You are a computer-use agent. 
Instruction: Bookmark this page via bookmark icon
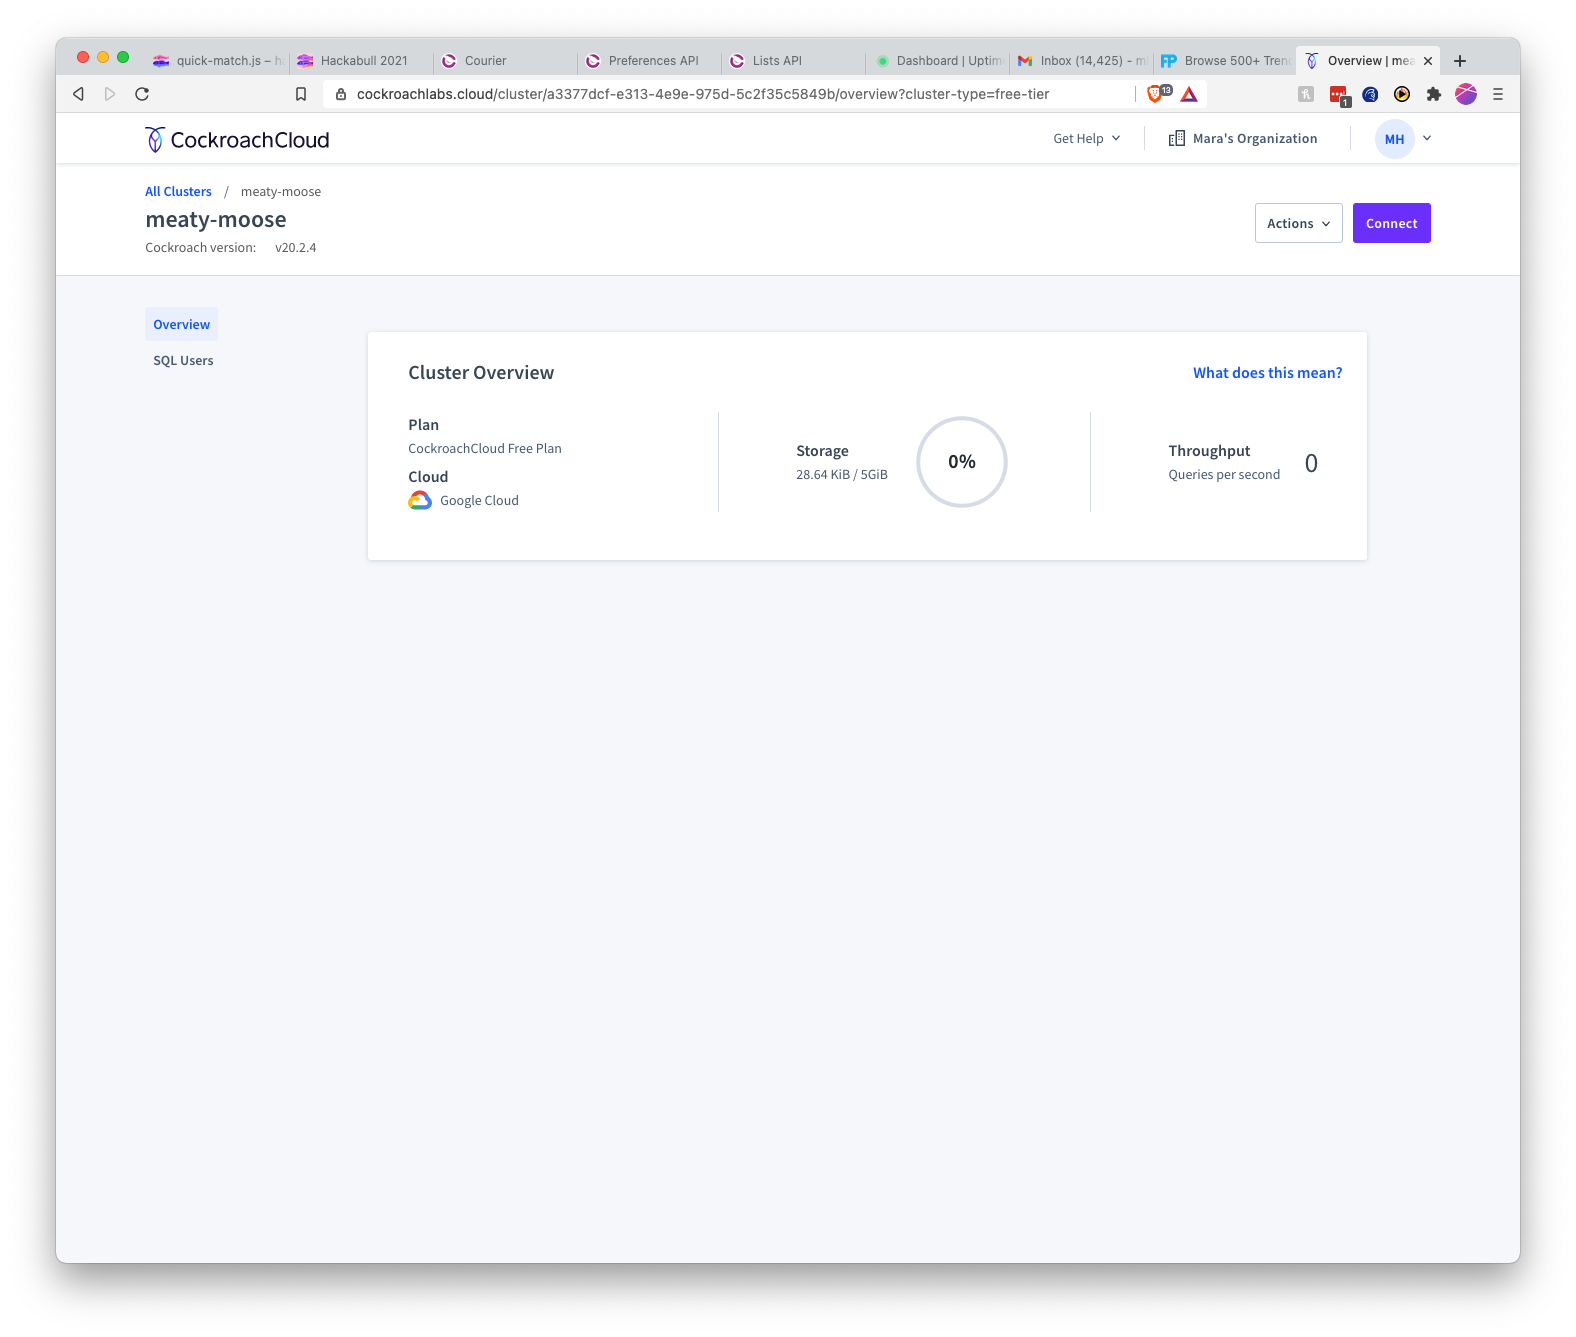point(301,94)
